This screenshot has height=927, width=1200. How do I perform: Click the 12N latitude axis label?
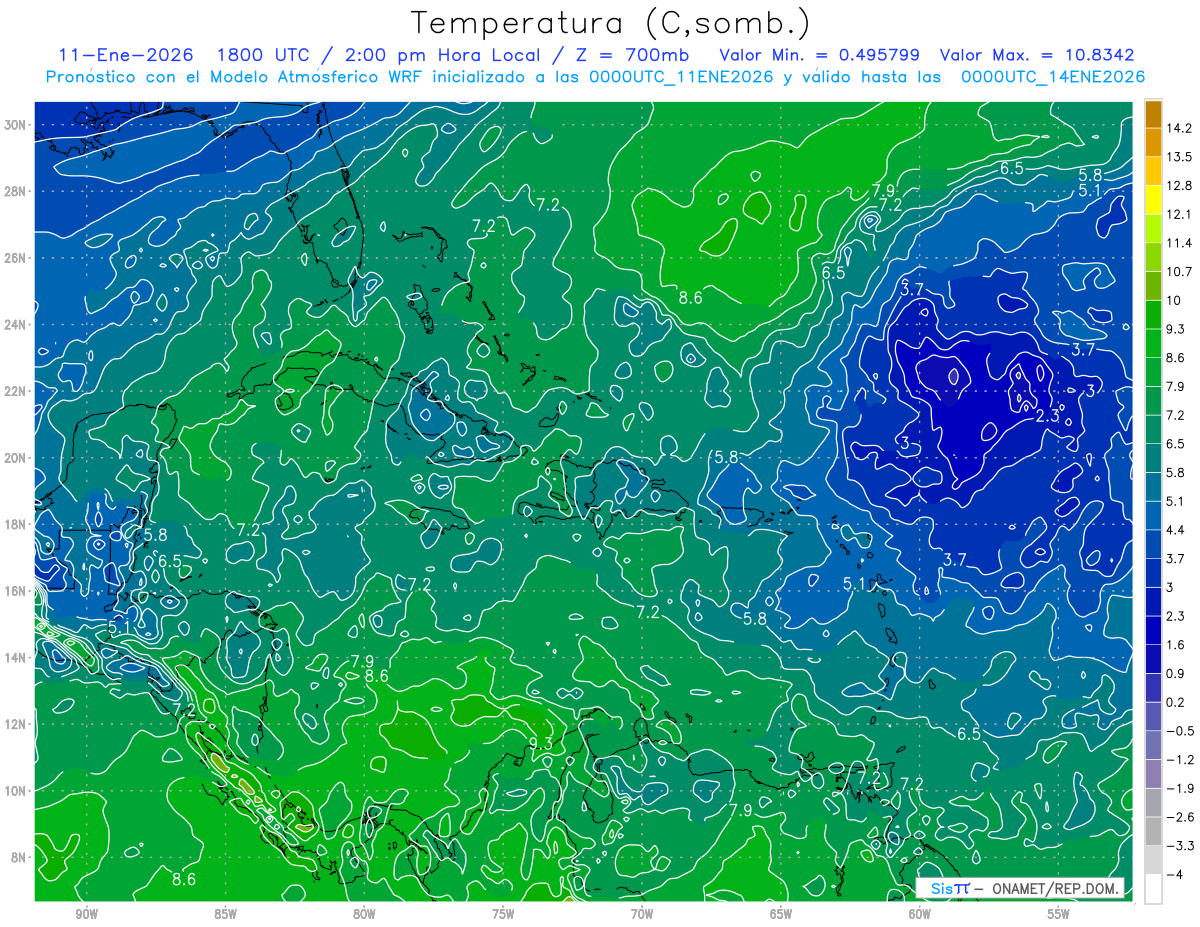tap(16, 724)
